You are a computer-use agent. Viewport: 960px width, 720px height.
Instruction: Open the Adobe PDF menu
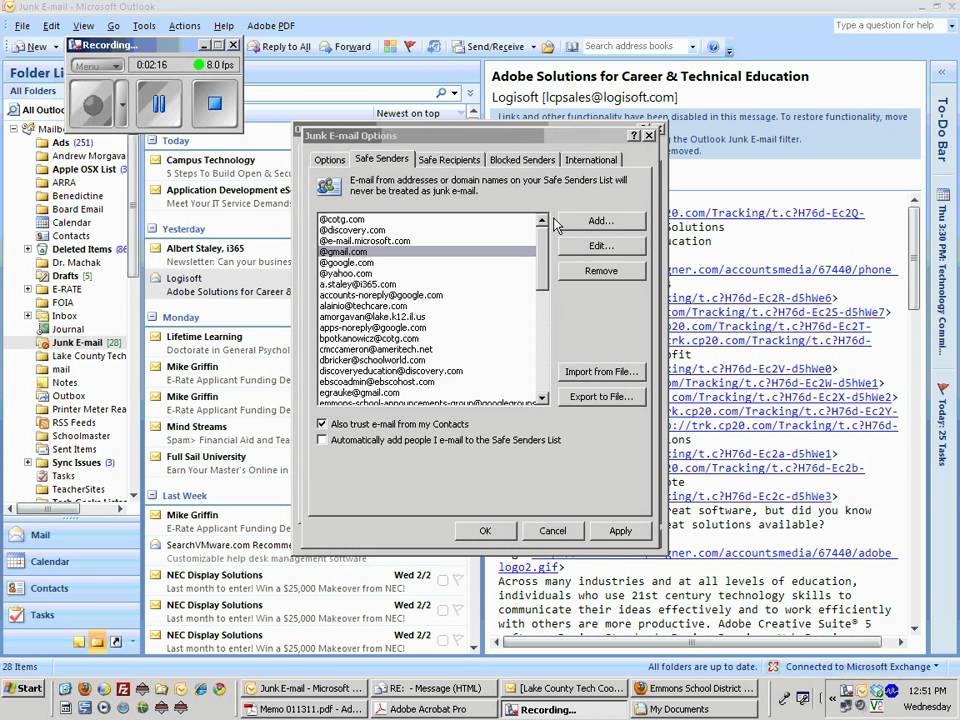tap(271, 26)
